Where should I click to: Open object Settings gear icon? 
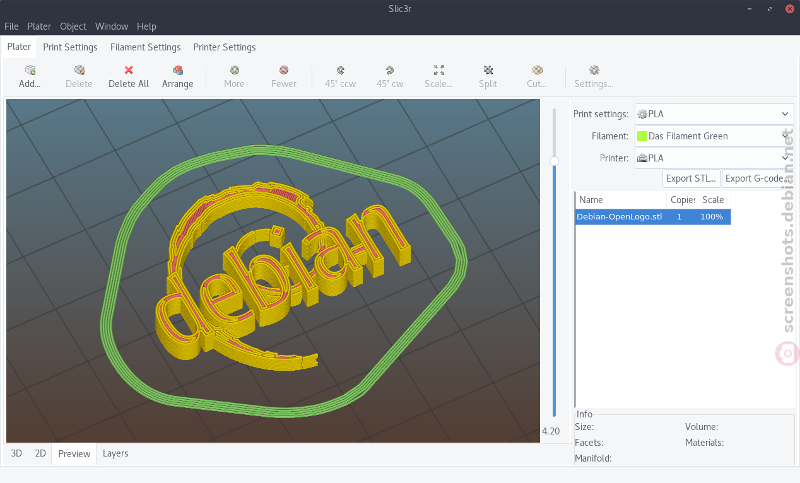[594, 70]
